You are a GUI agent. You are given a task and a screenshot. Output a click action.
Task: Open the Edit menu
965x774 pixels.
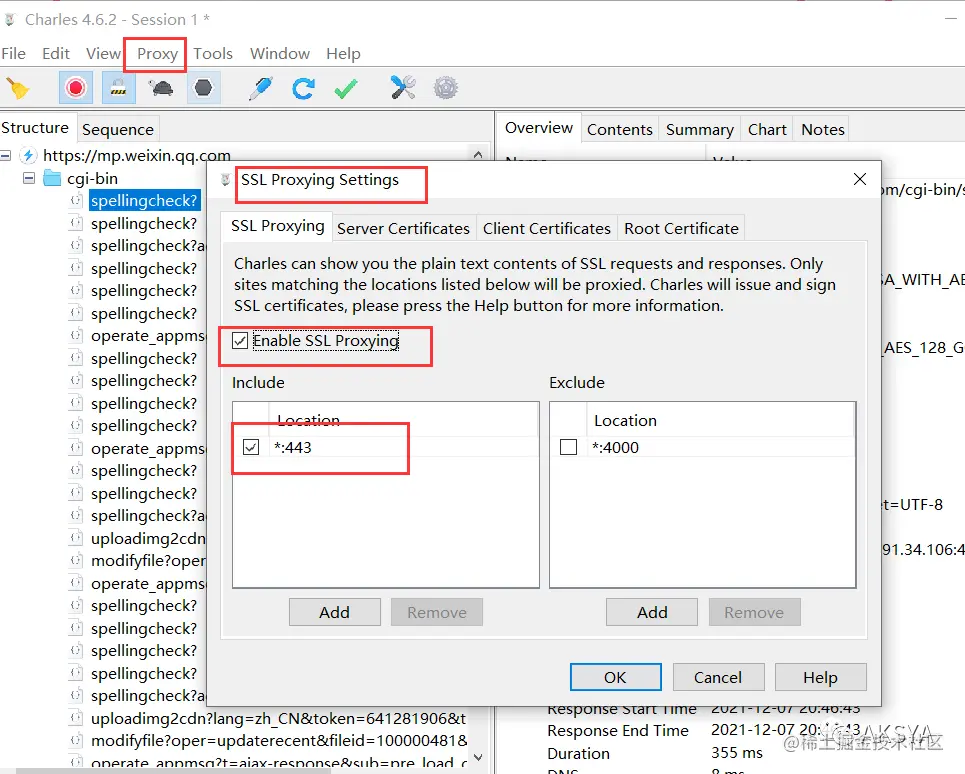[56, 54]
